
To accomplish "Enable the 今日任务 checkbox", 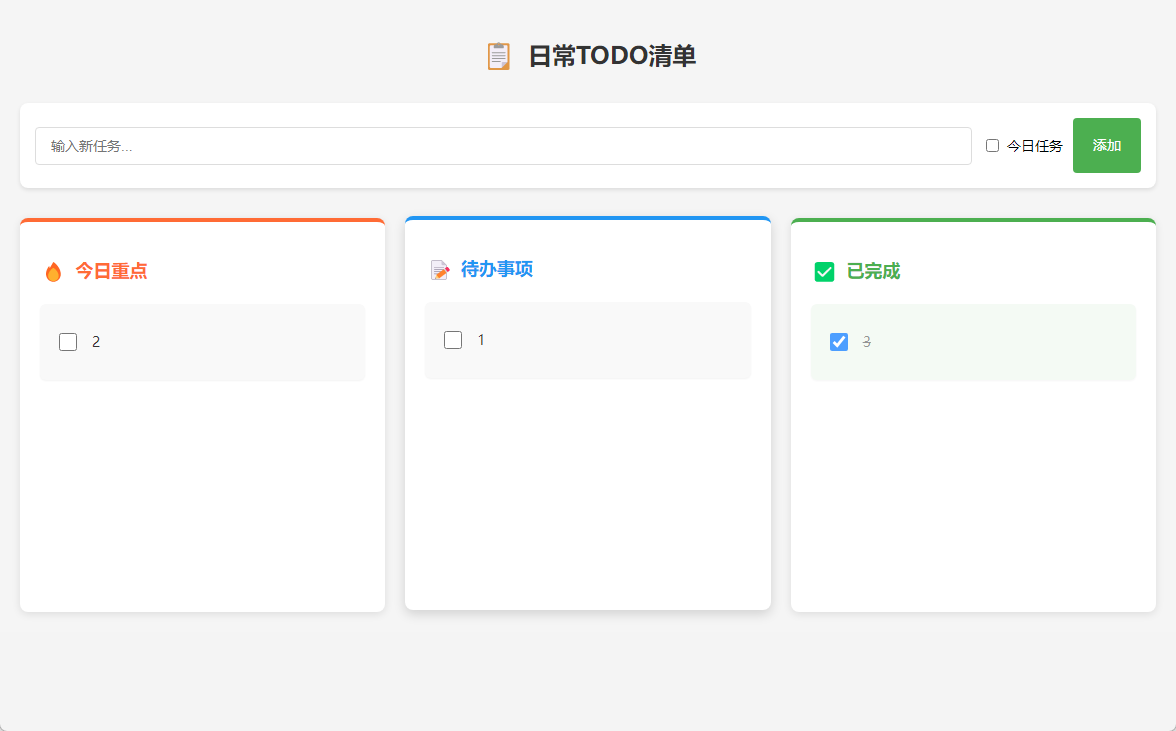I will pyautogui.click(x=992, y=146).
